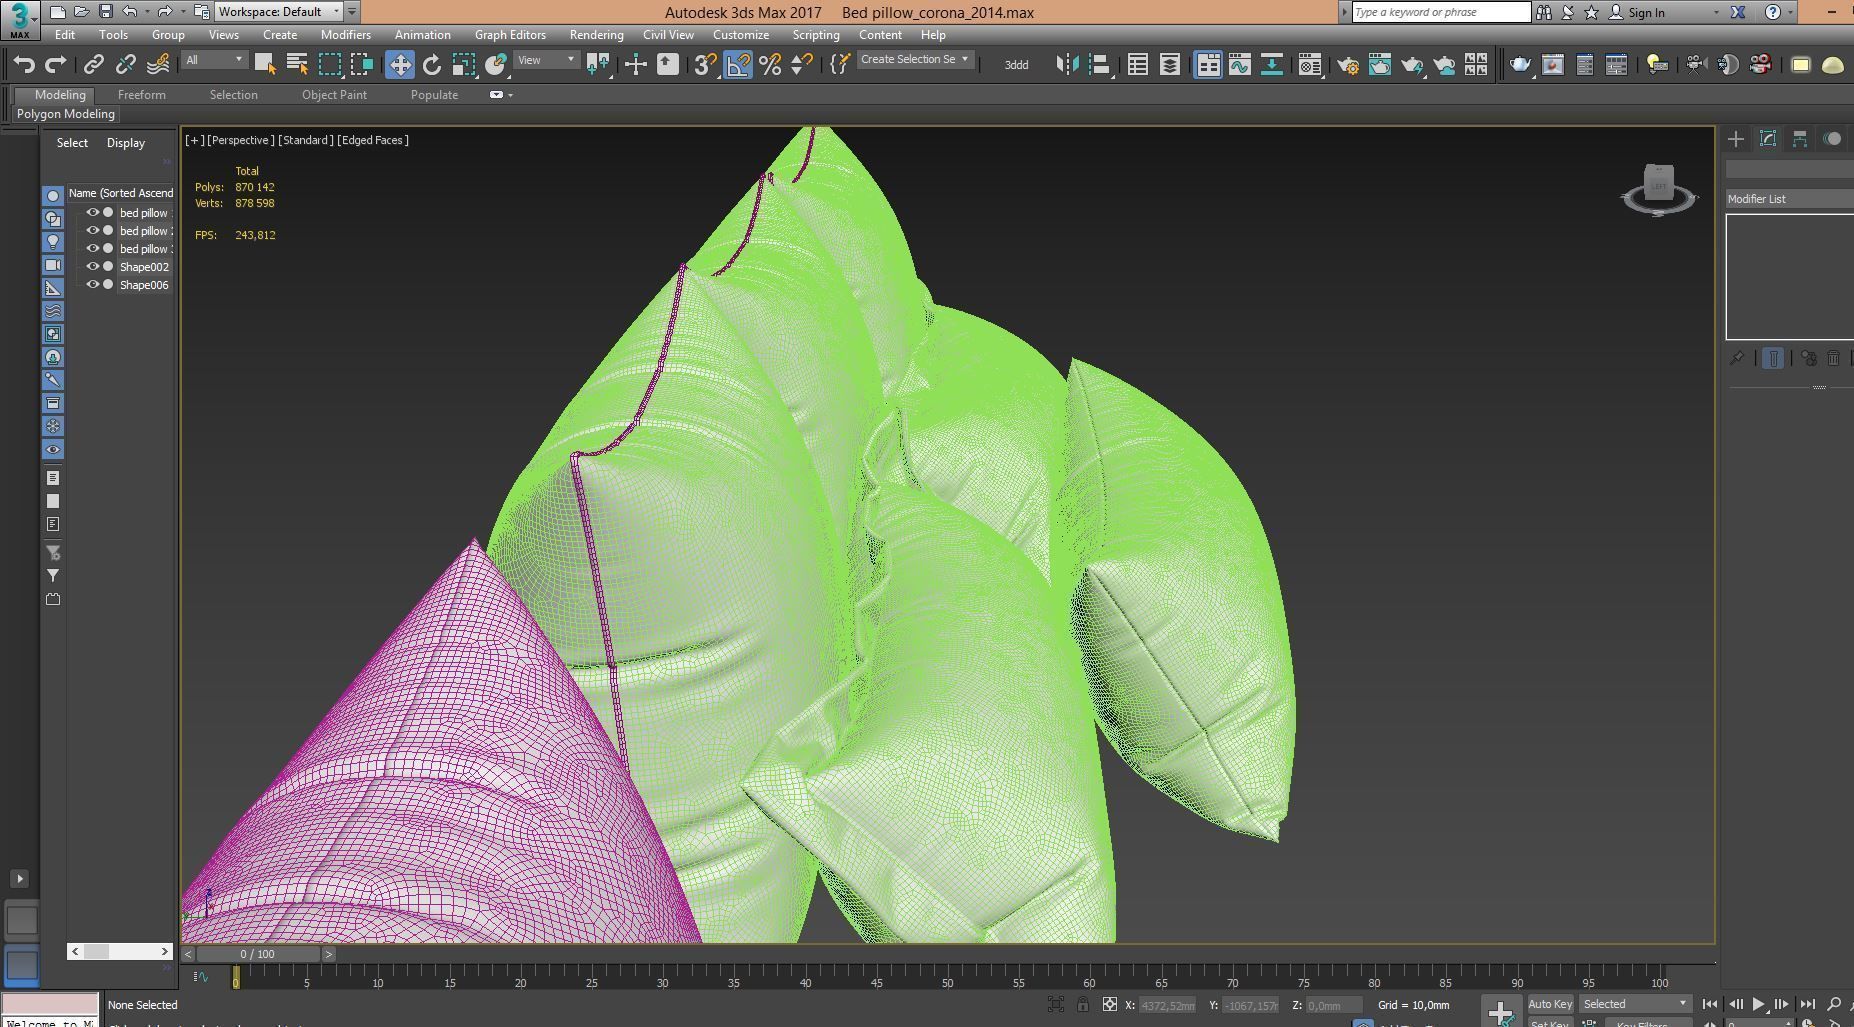Viewport: 1854px width, 1027px height.
Task: Click the Go to End playback button
Action: 1808,1004
